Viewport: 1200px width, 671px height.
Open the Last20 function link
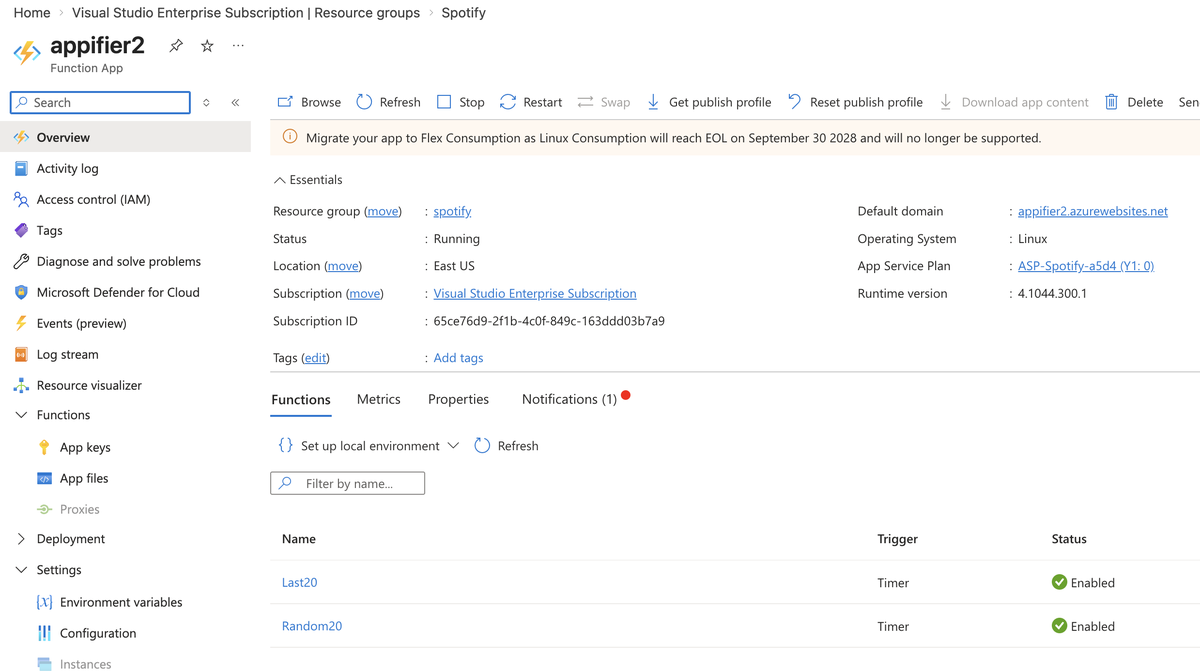tap(299, 582)
